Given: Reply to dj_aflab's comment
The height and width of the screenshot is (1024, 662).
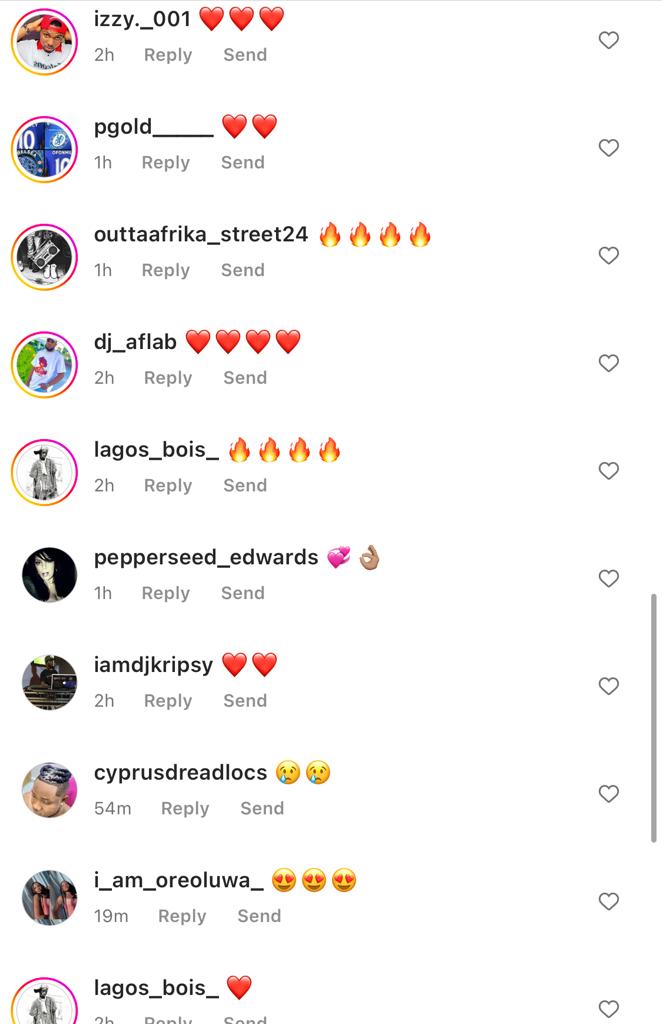Looking at the screenshot, I should click(x=168, y=378).
